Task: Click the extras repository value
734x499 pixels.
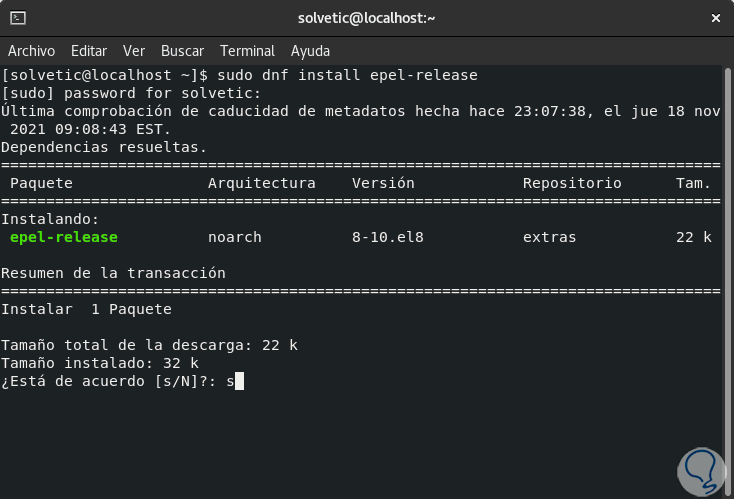Action: click(549, 237)
